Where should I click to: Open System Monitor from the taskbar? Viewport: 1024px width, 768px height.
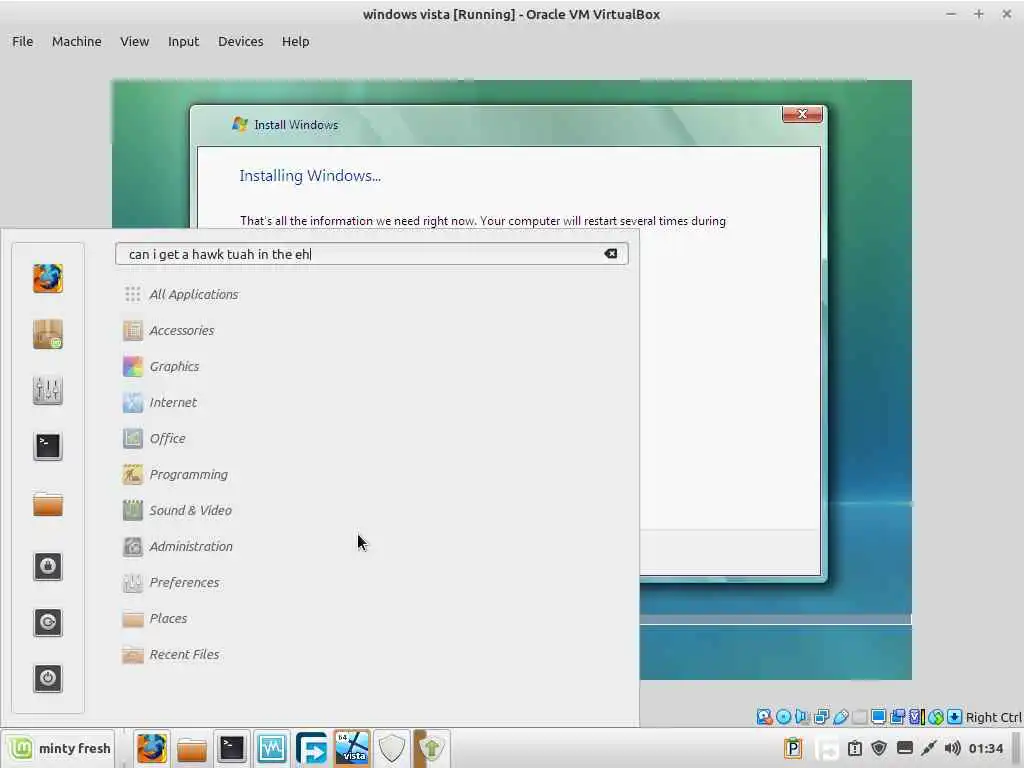click(272, 748)
